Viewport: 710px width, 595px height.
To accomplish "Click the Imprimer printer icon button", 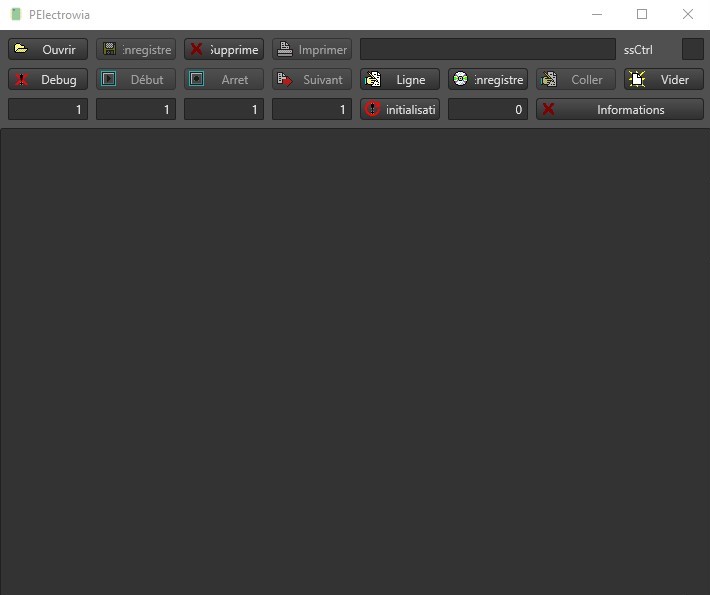I will 312,49.
